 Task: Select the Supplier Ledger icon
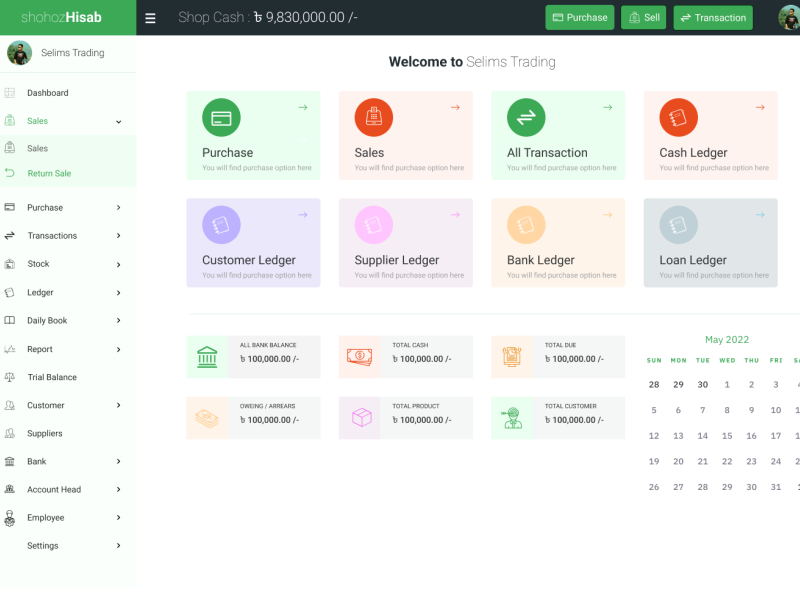click(x=373, y=224)
